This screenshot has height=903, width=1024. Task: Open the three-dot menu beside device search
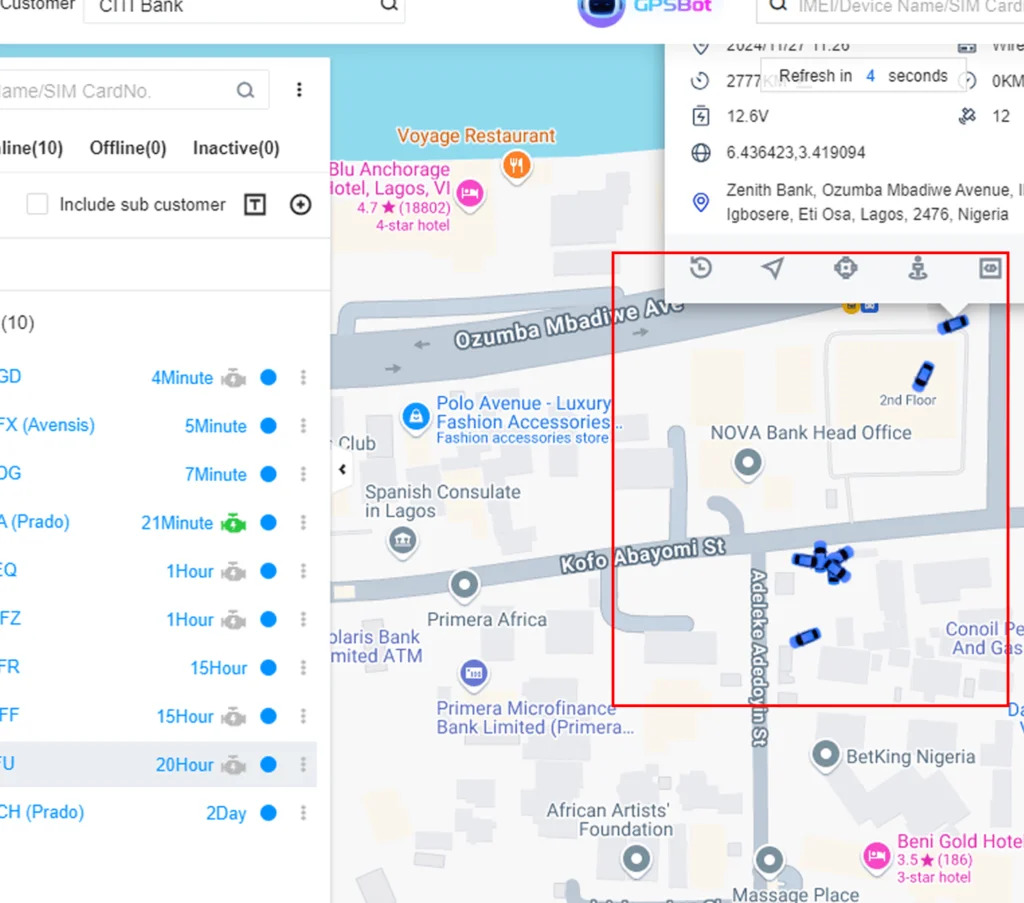click(299, 89)
